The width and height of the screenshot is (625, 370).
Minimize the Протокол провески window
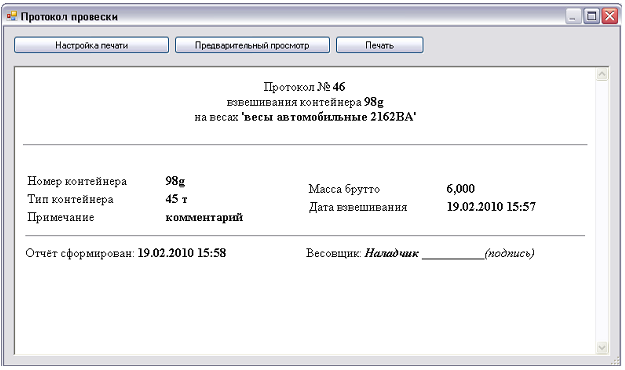[573, 16]
